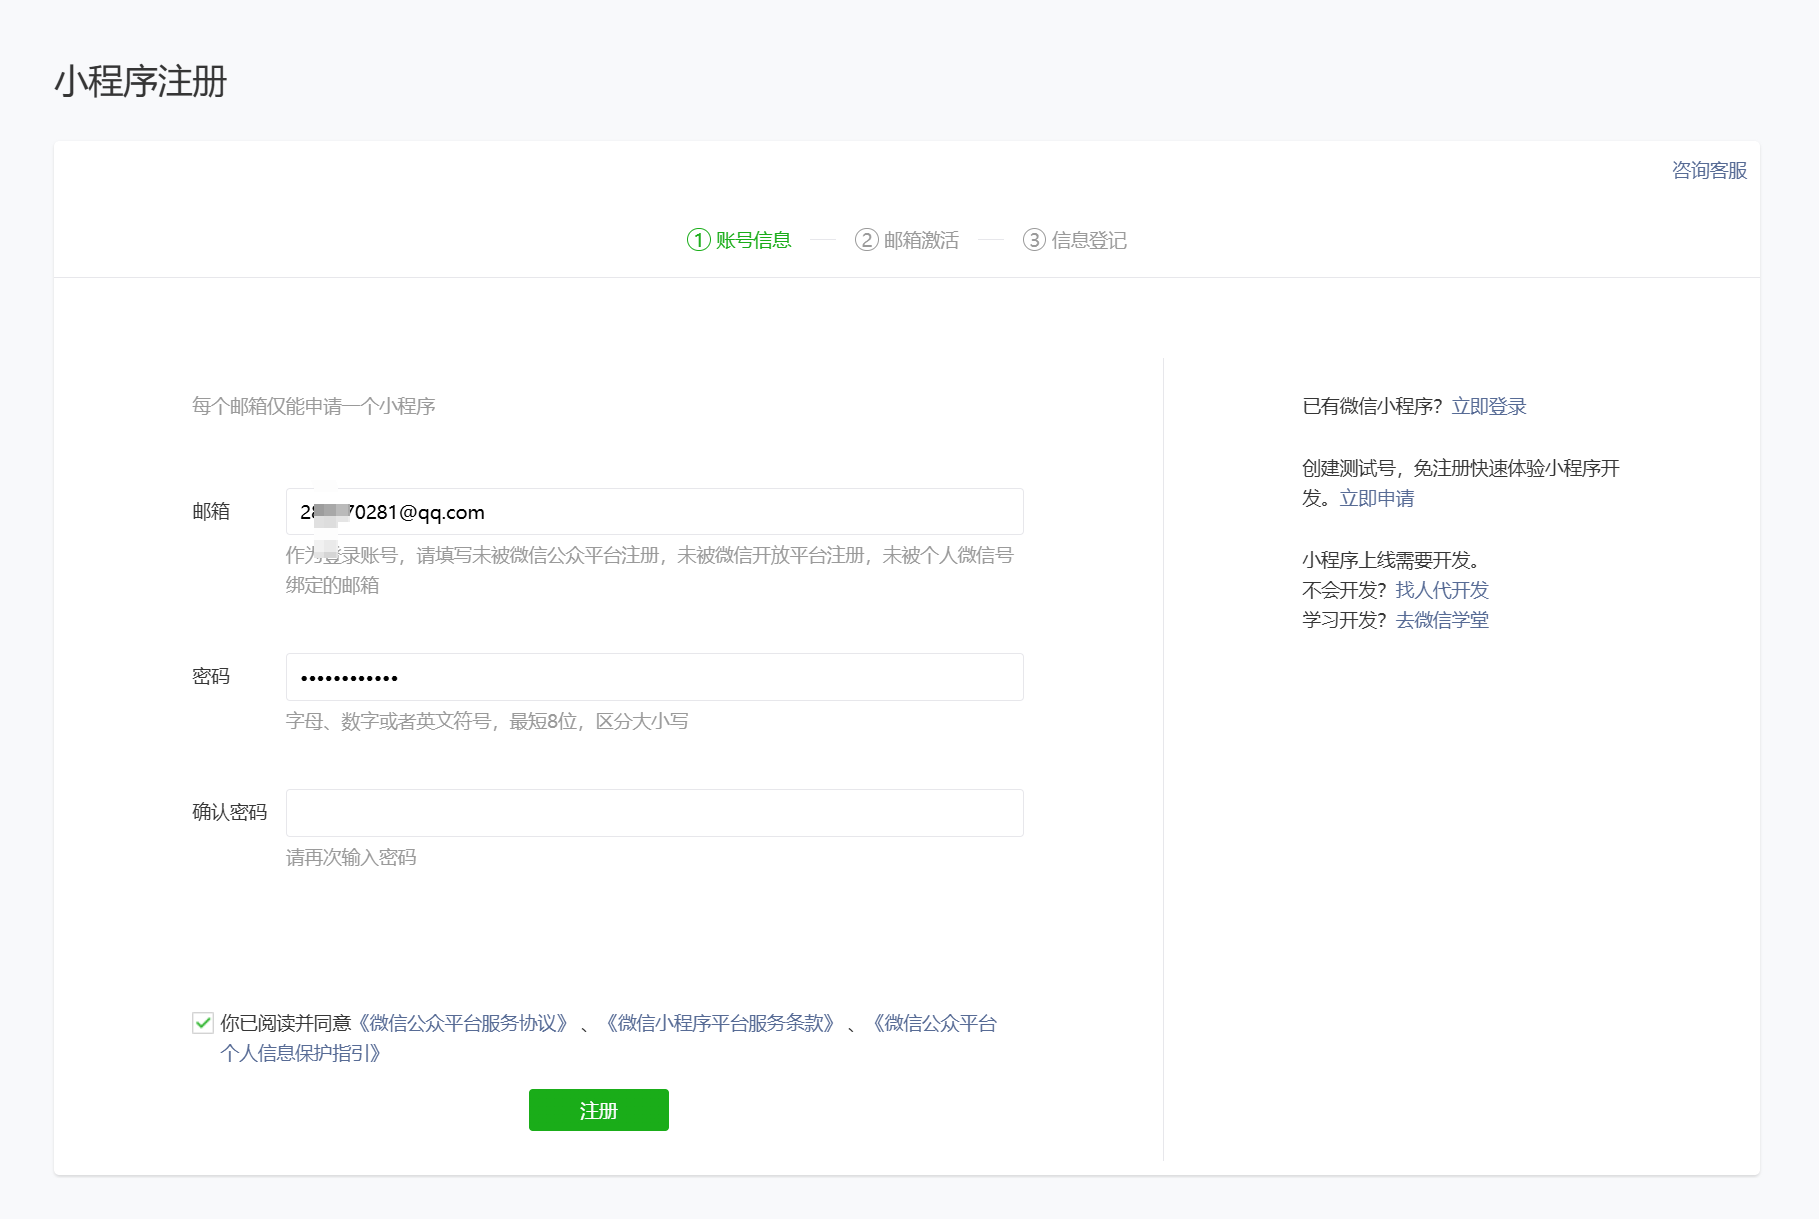The image size is (1819, 1219).
Task: Click 立即申请 test account link
Action: (1377, 498)
